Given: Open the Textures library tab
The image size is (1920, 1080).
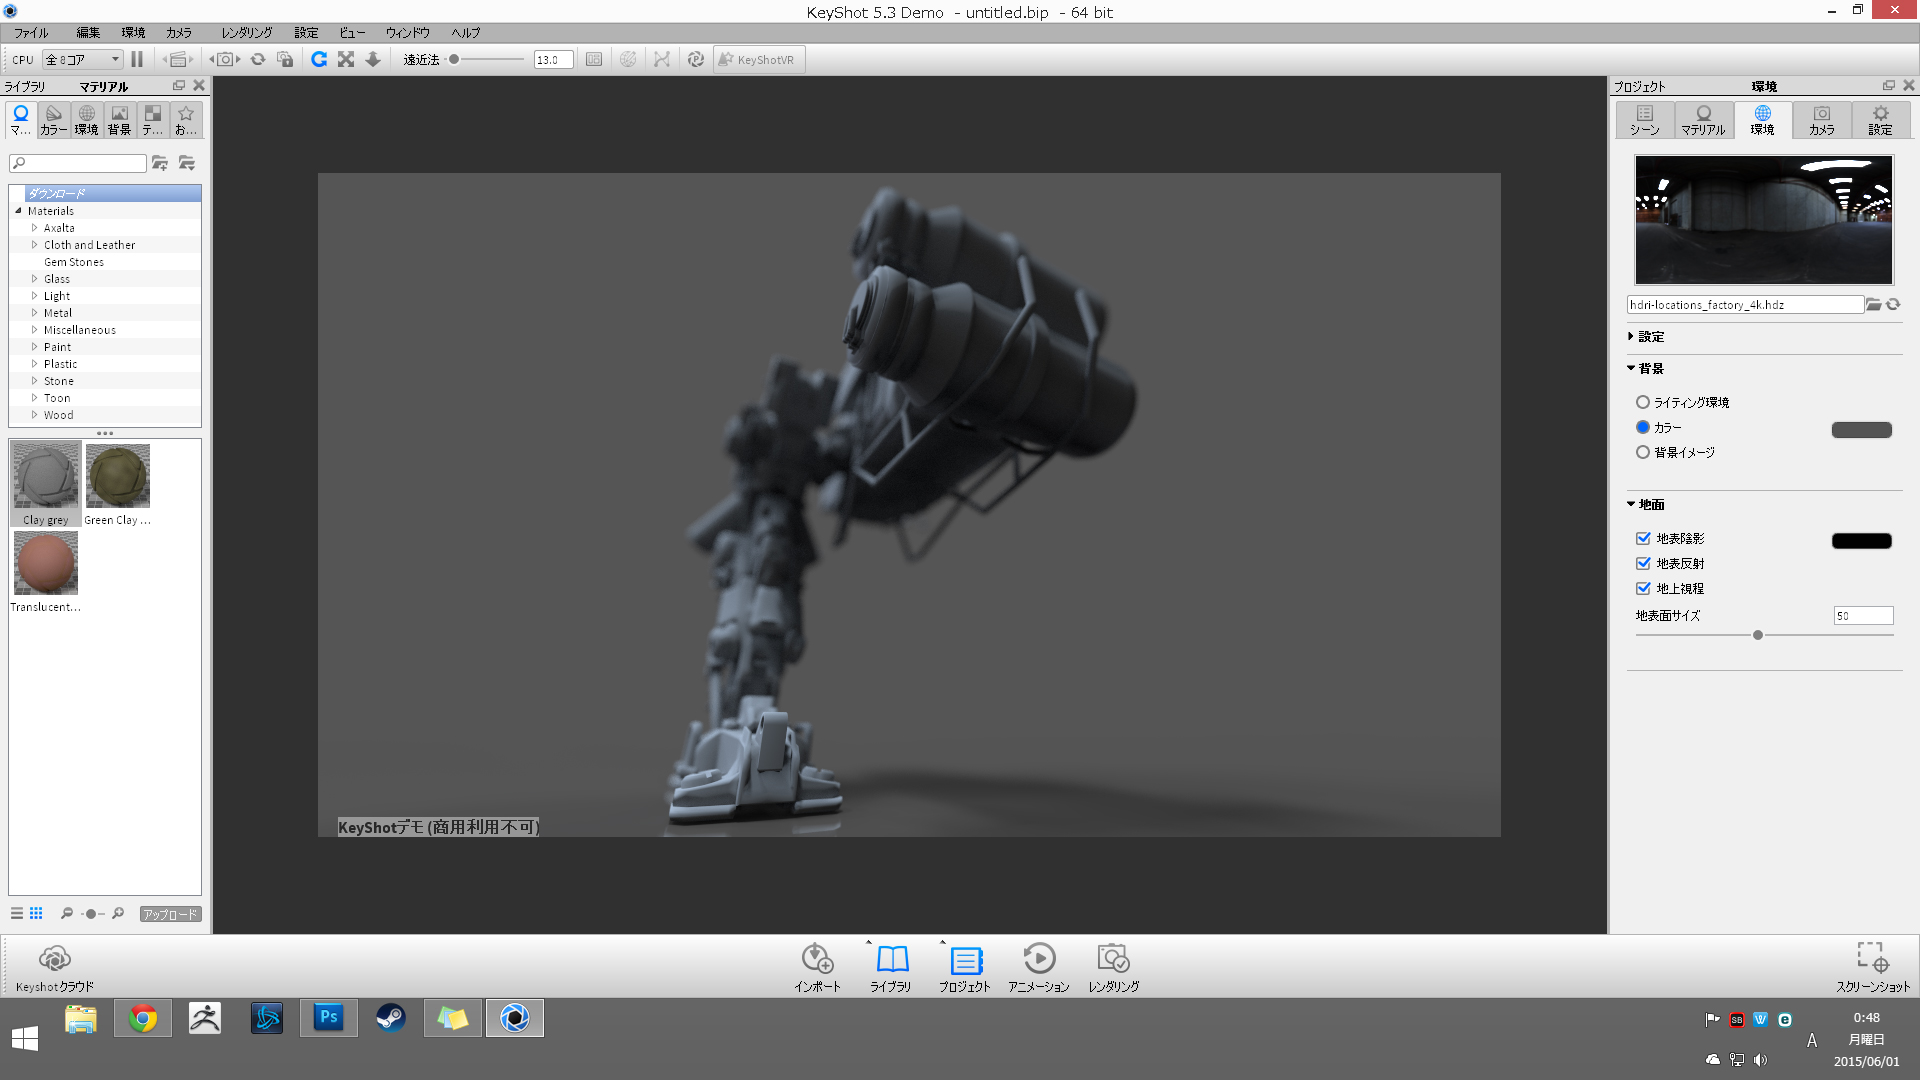Looking at the screenshot, I should [x=153, y=119].
